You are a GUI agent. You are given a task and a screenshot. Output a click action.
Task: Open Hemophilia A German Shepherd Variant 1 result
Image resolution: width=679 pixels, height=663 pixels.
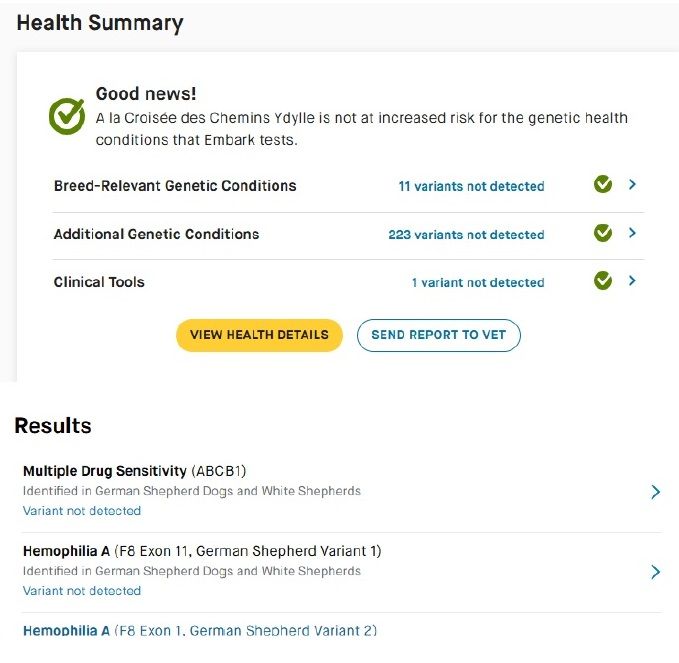coord(201,551)
